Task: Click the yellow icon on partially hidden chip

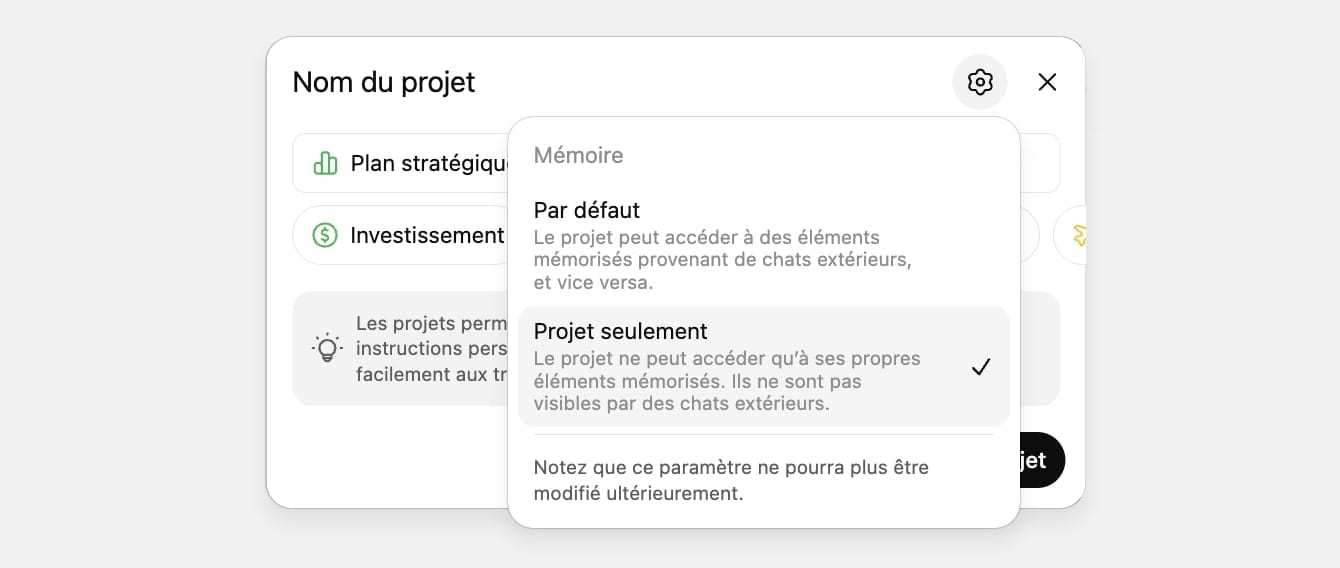Action: (1078, 235)
